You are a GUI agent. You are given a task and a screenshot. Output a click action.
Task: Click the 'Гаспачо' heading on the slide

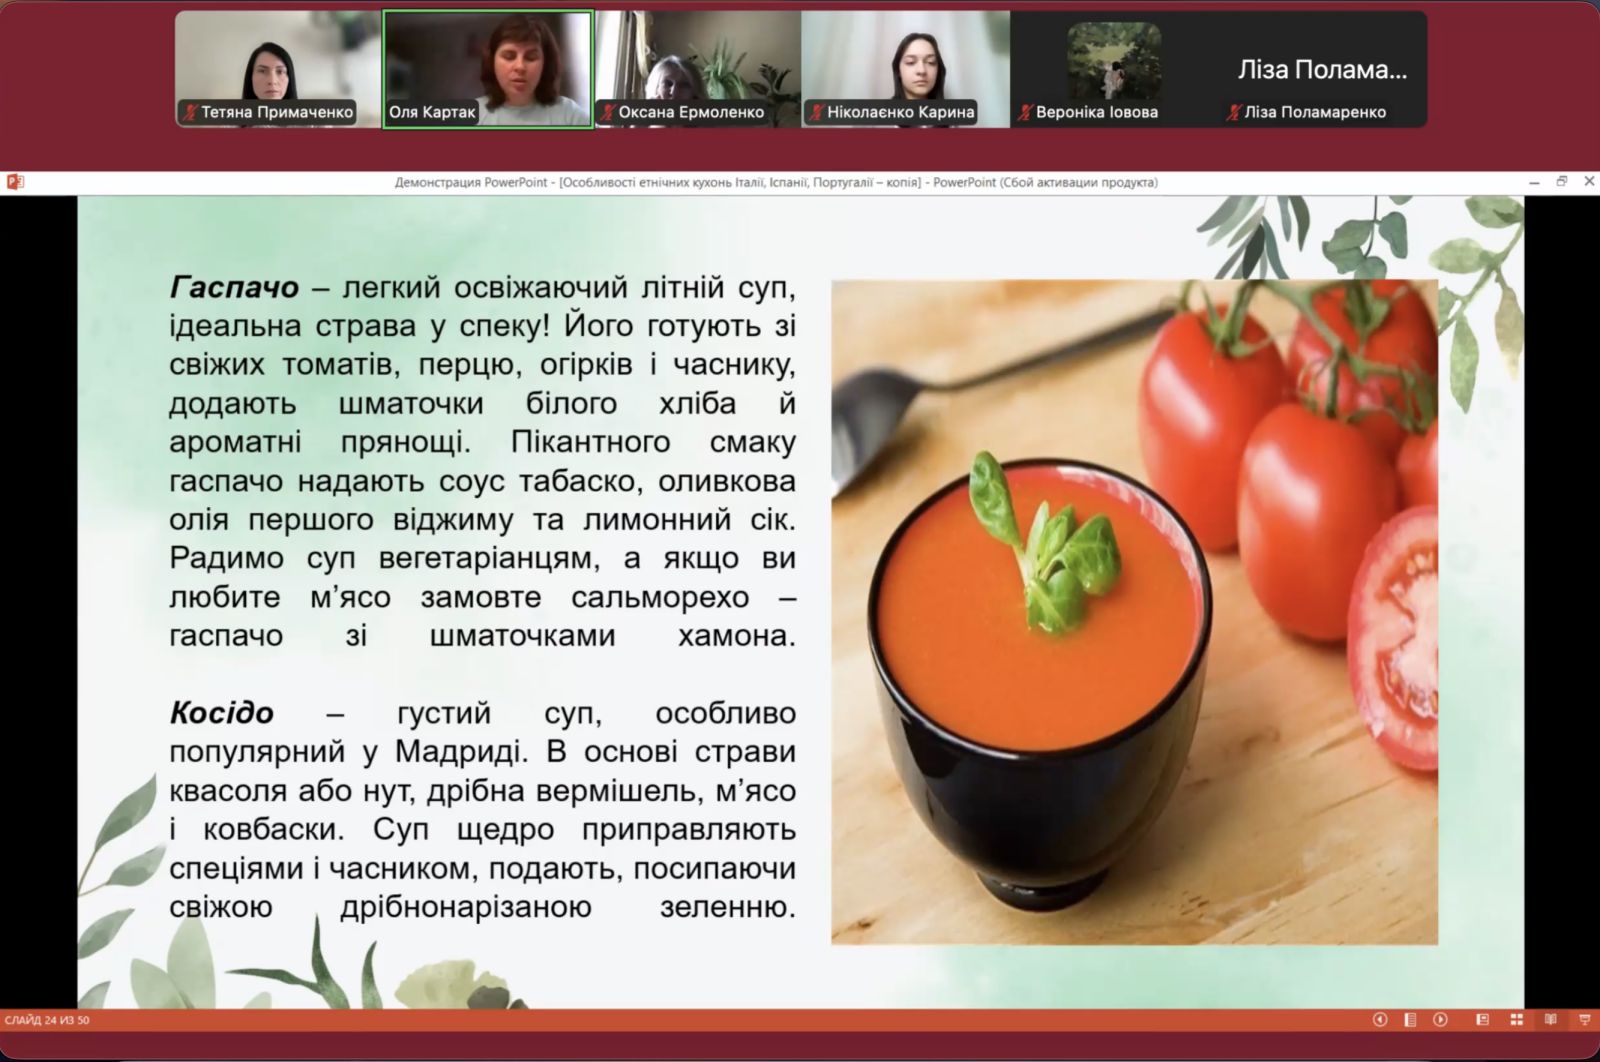pos(234,287)
